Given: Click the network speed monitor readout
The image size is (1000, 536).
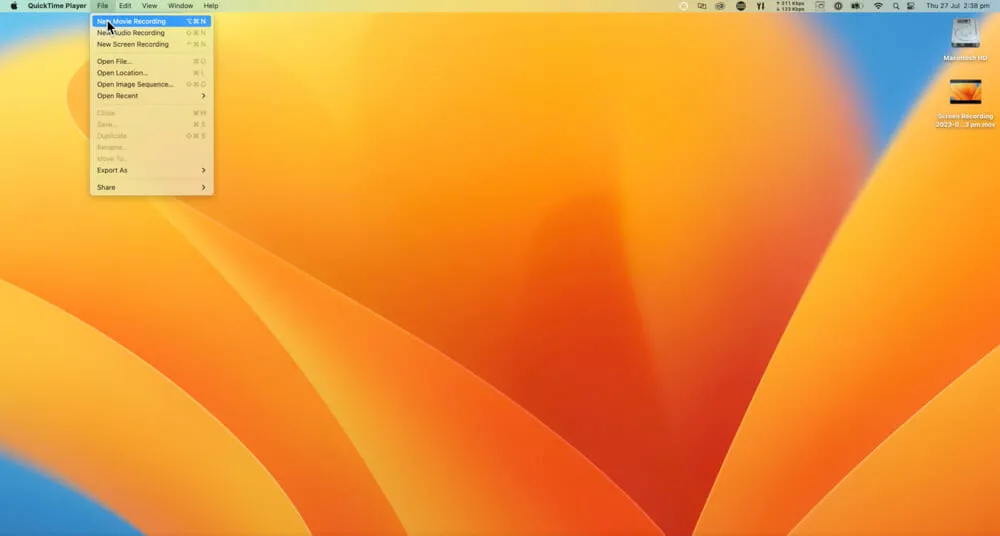Looking at the screenshot, I should click(789, 6).
